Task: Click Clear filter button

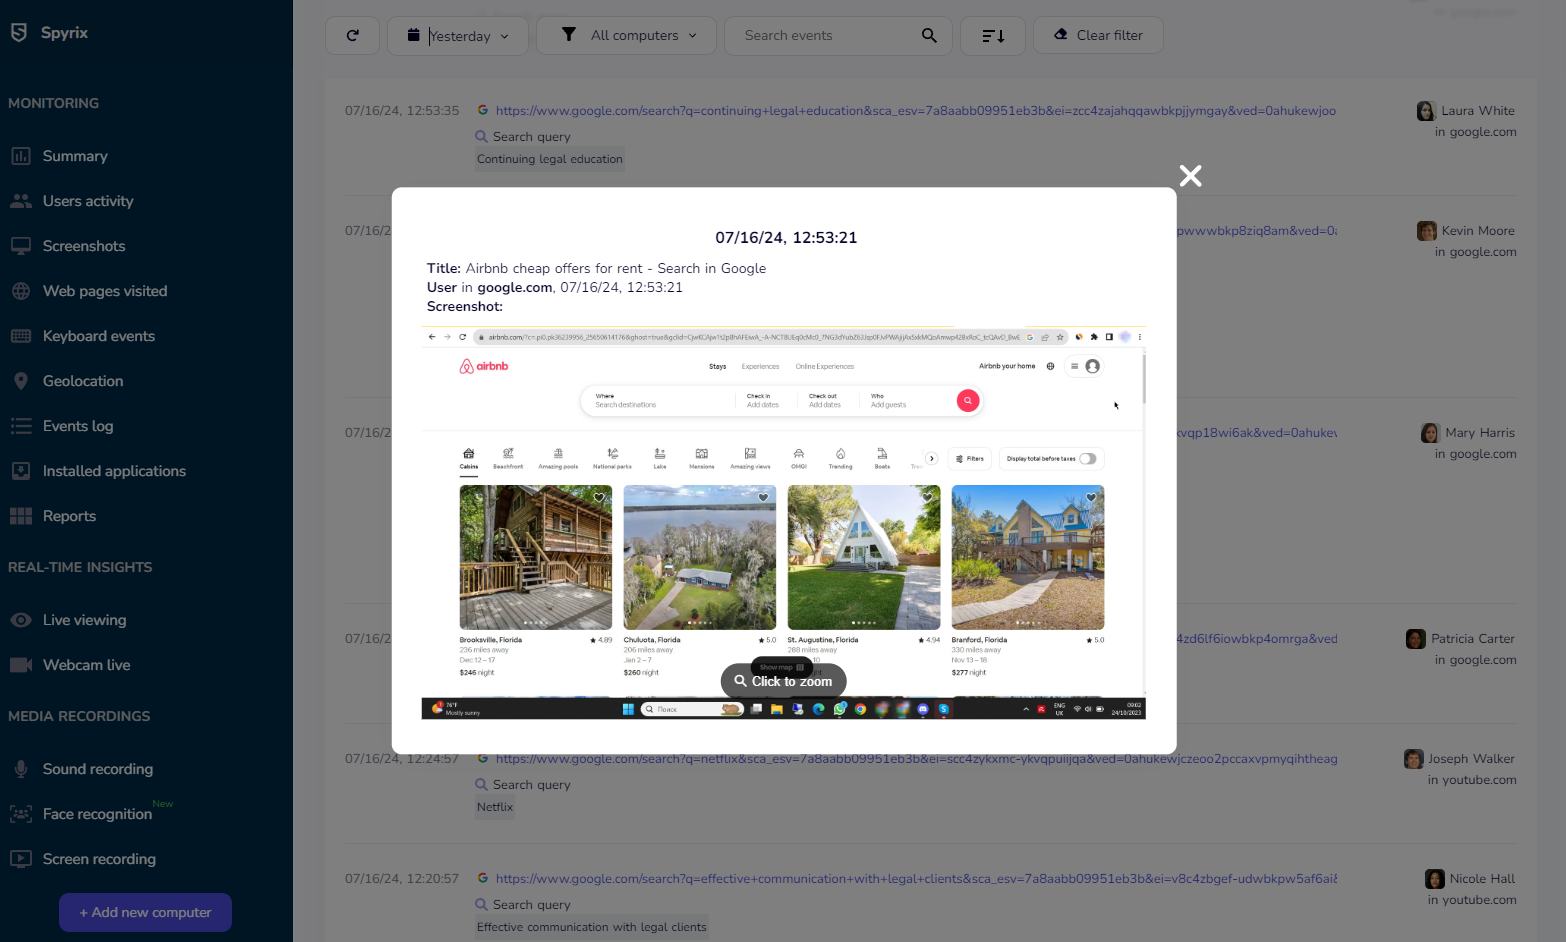Action: [1098, 35]
